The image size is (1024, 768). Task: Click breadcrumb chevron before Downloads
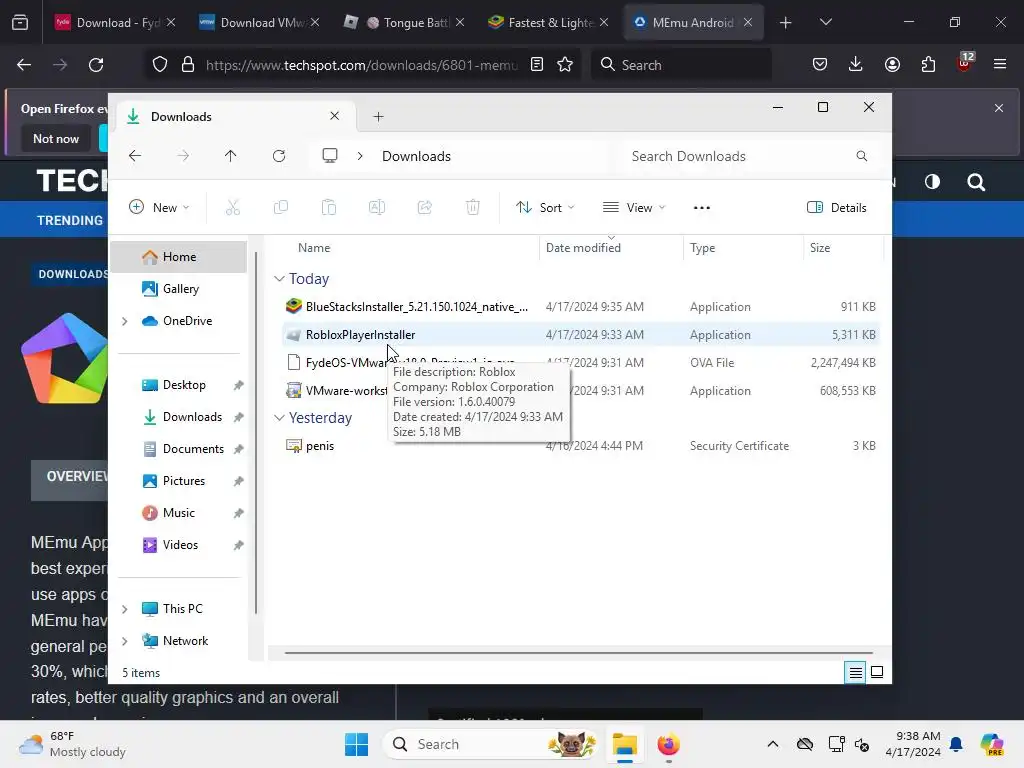point(360,156)
